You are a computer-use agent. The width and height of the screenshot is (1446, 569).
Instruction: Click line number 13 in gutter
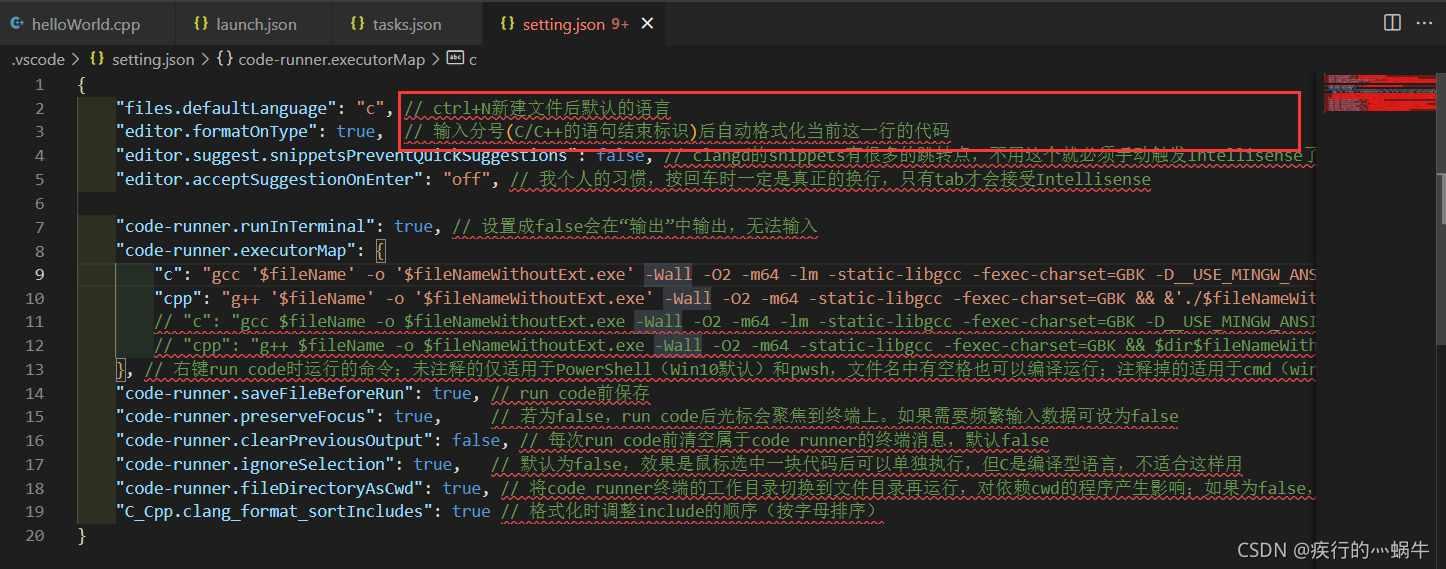(x=34, y=369)
